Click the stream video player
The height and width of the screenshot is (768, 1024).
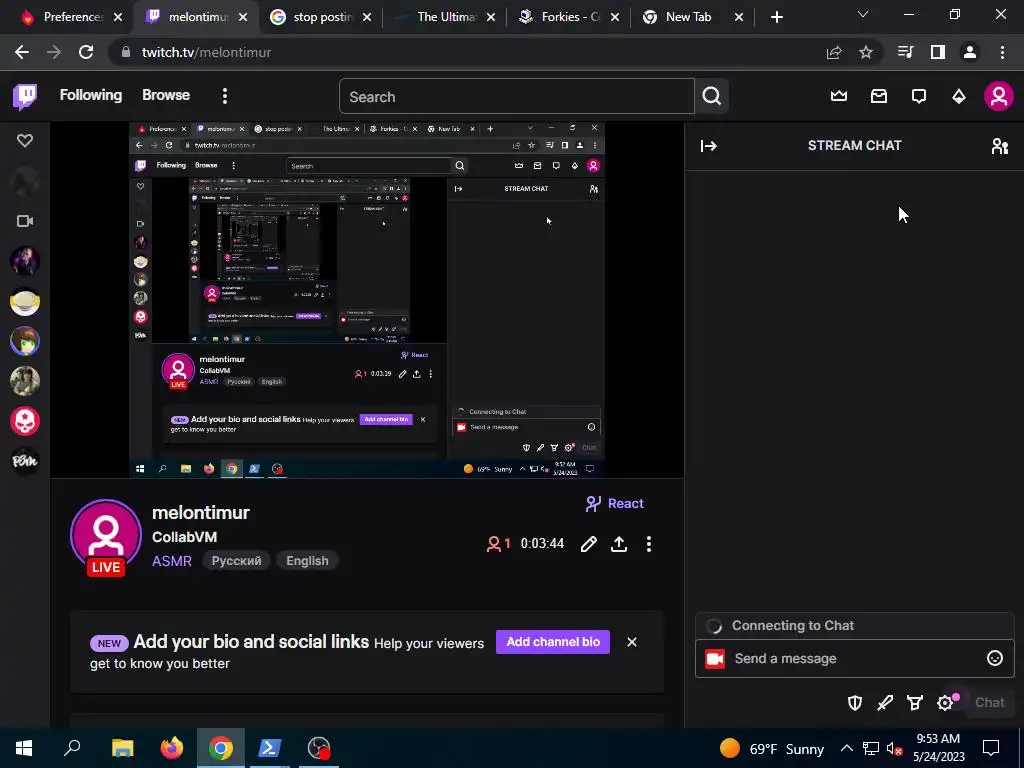[367, 300]
